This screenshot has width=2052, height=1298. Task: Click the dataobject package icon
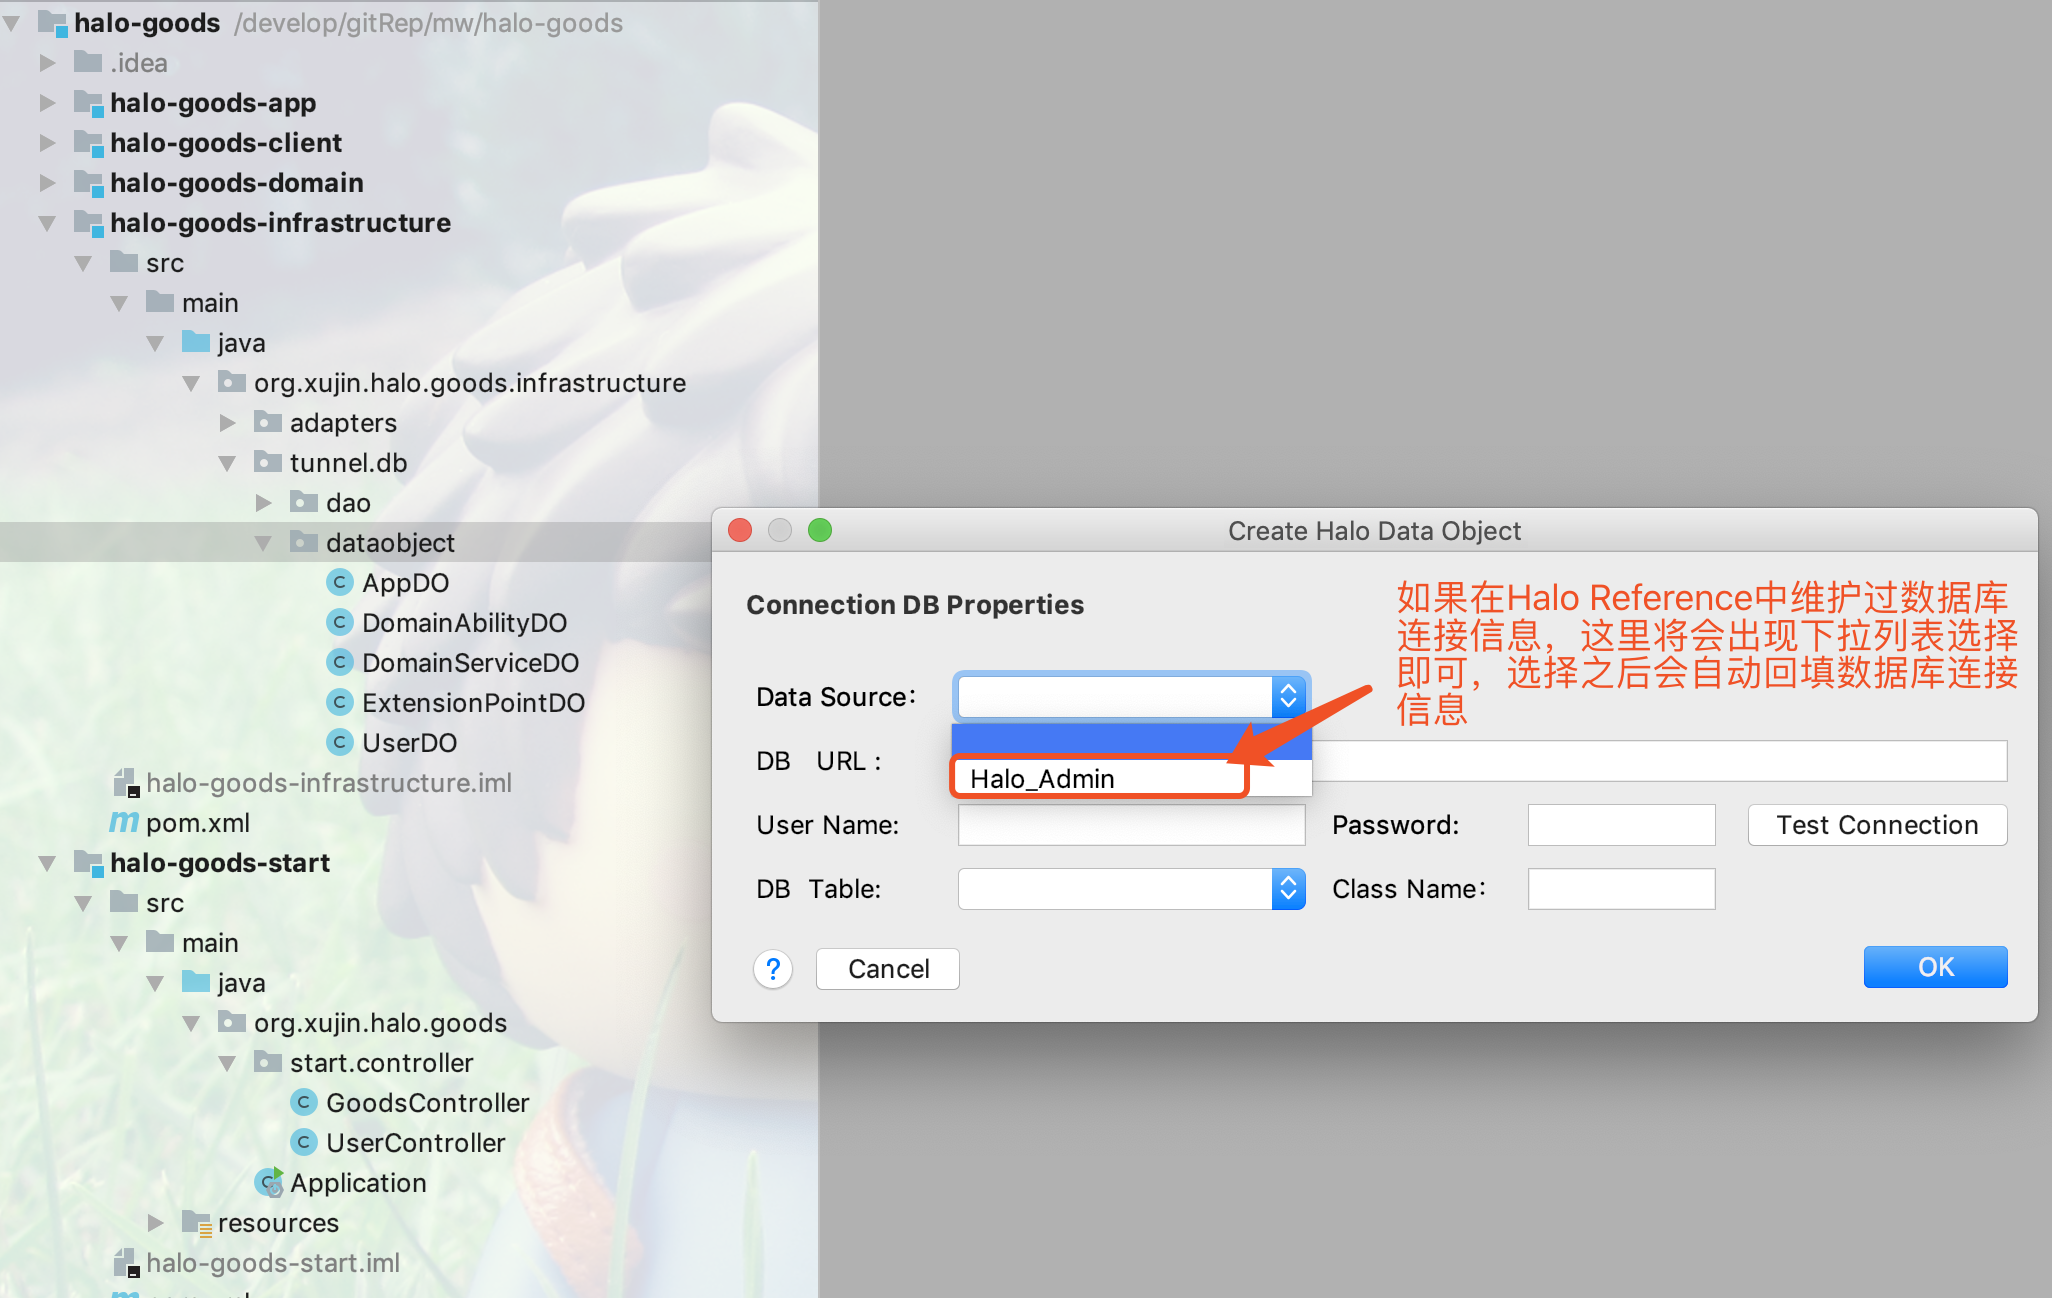pos(304,541)
